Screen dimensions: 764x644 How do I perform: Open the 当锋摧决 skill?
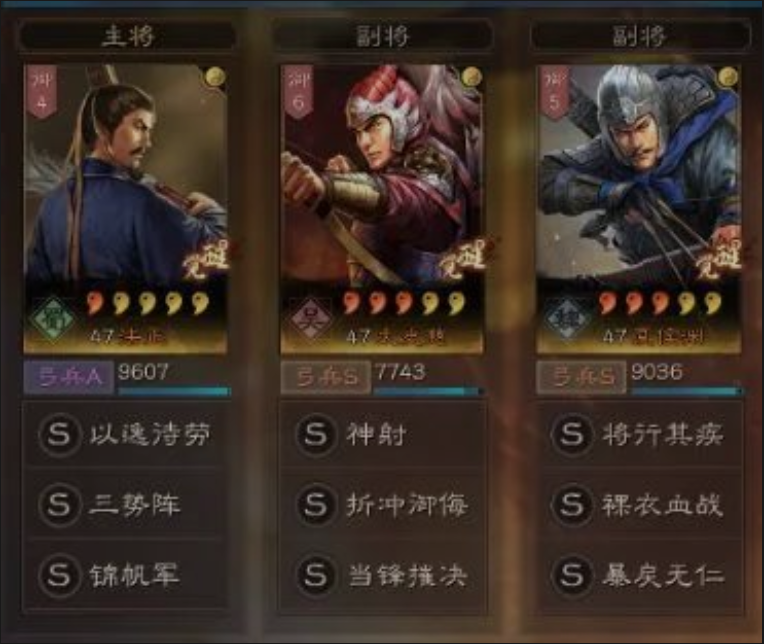(382, 575)
